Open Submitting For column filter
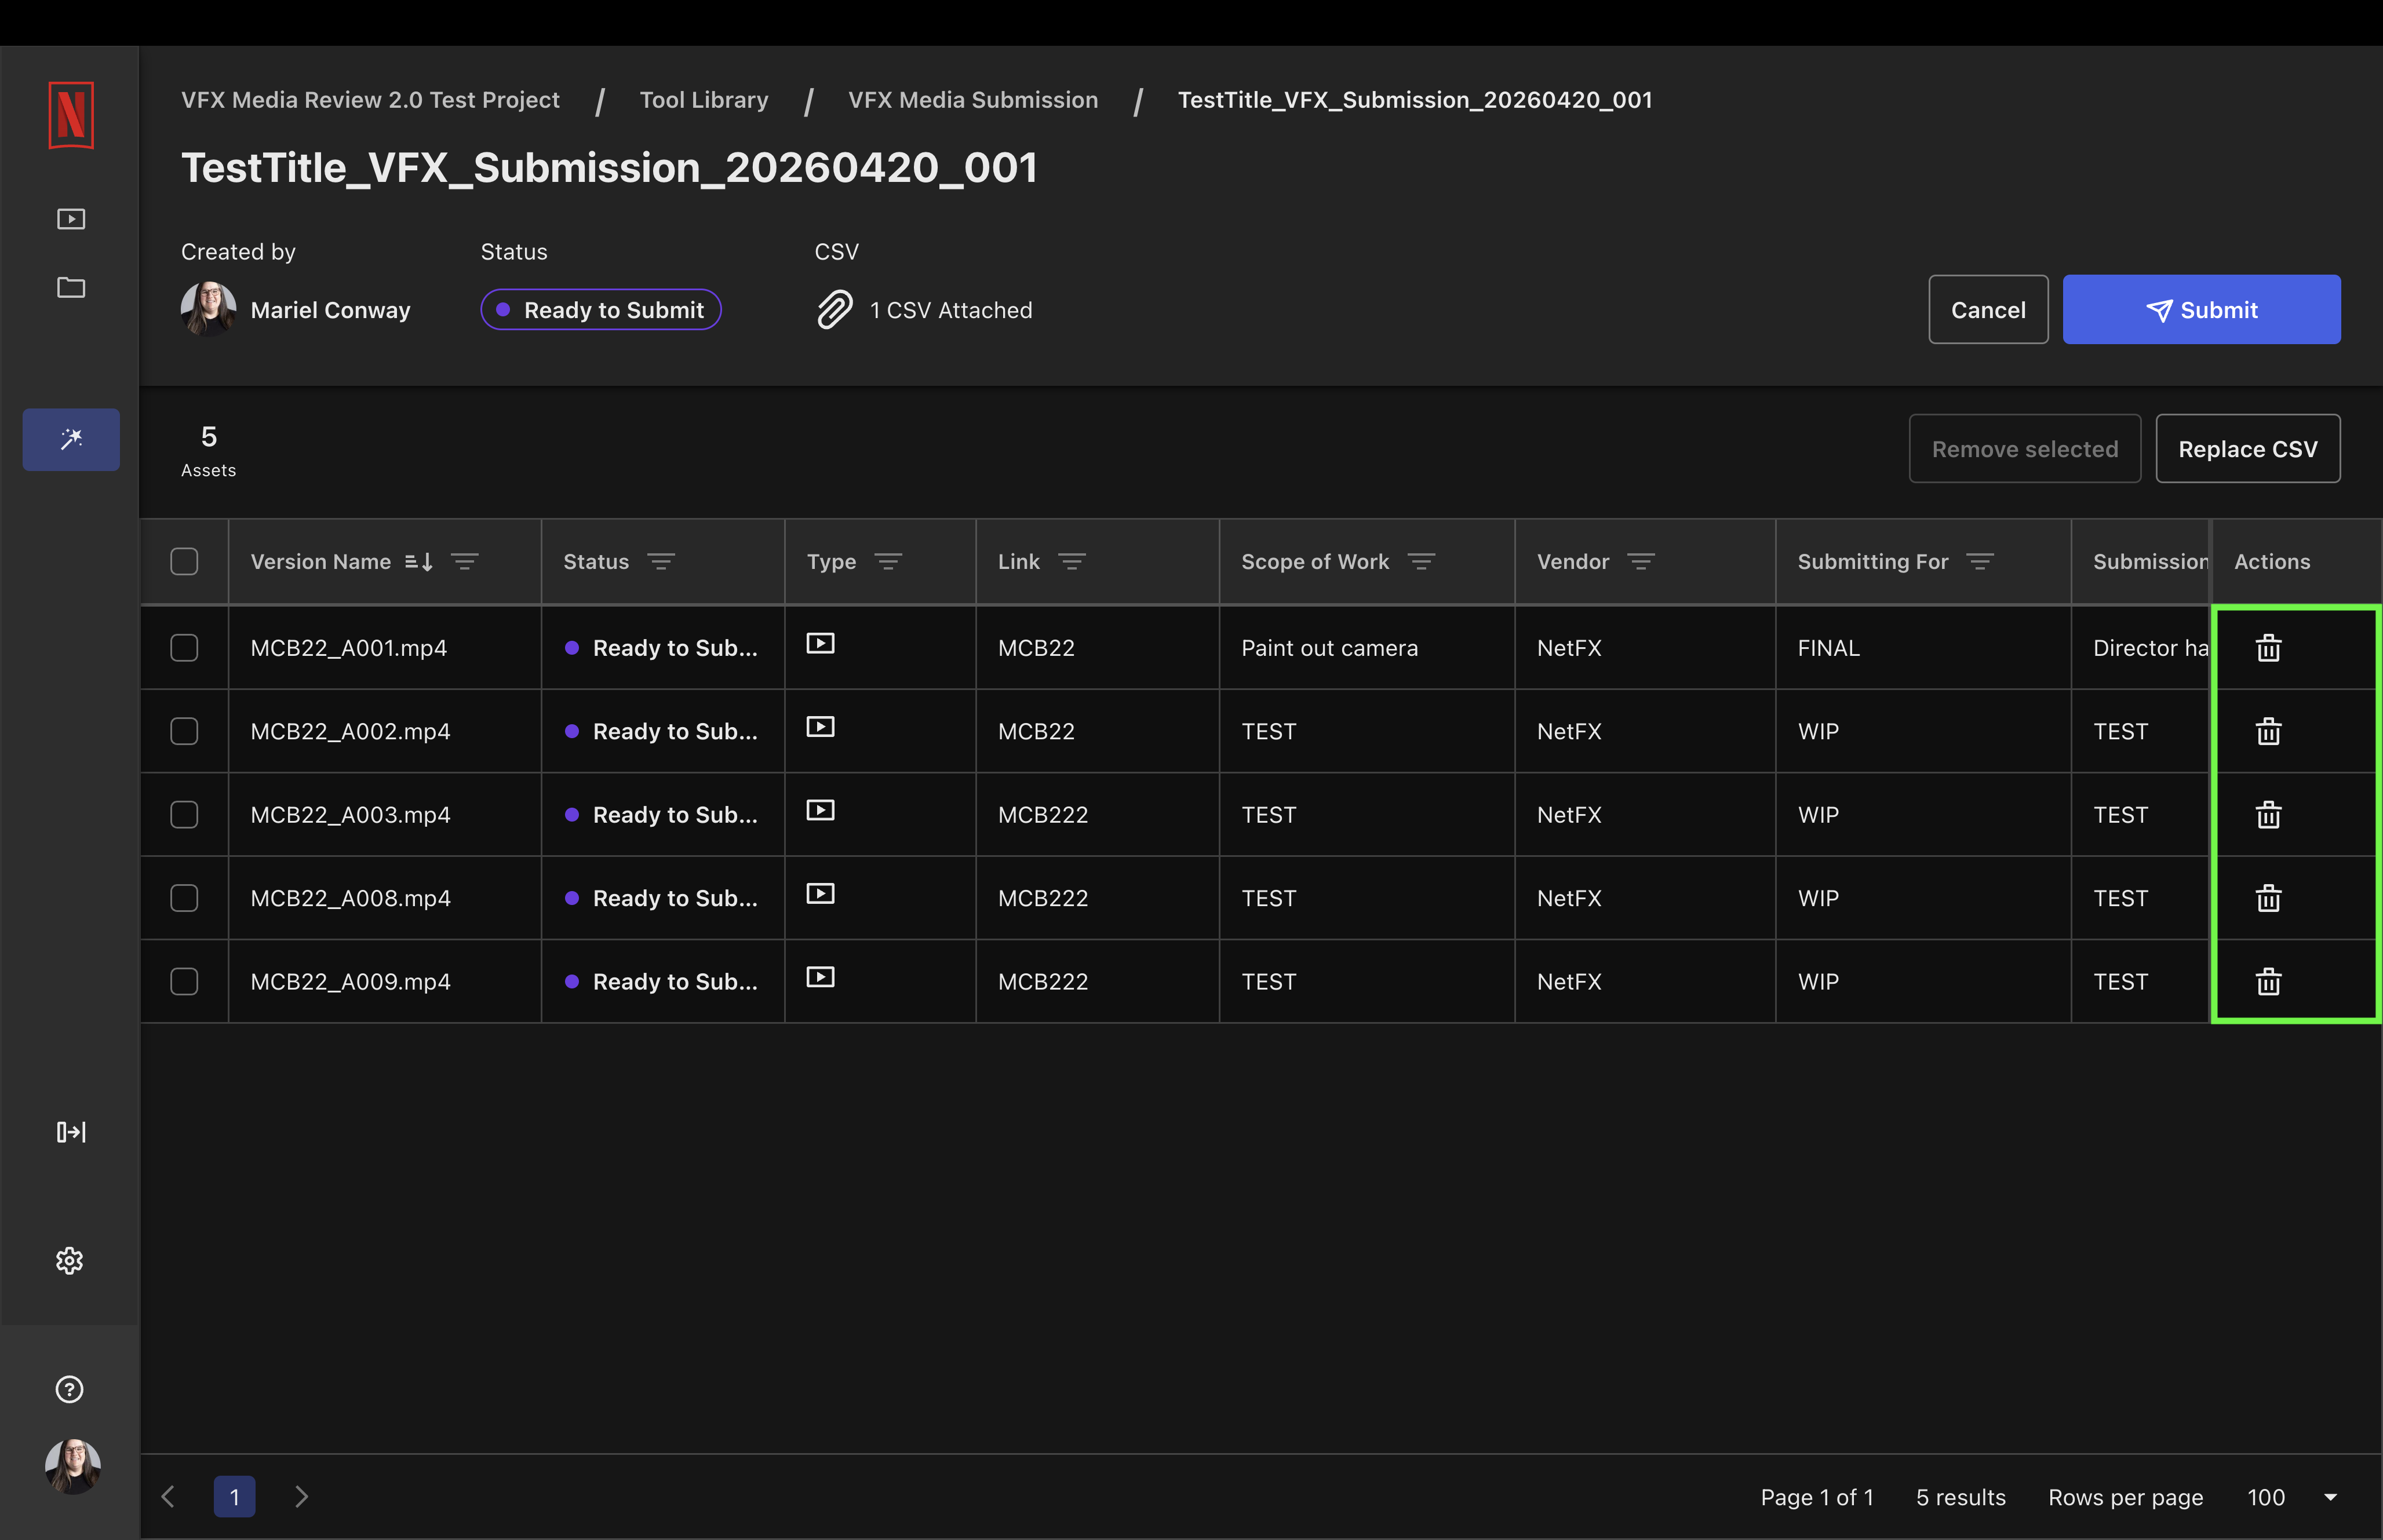Viewport: 2383px width, 1540px height. (x=1980, y=562)
